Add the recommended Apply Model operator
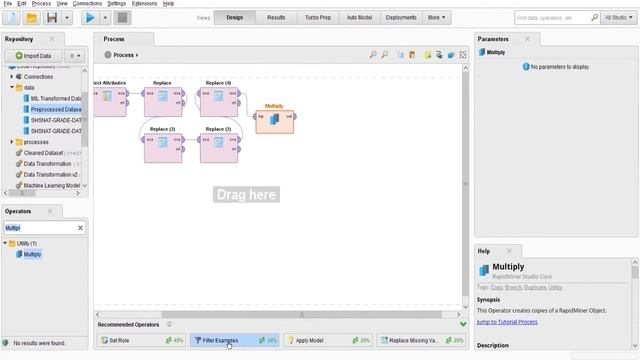Screen dimensions: 640x360 [328, 340]
